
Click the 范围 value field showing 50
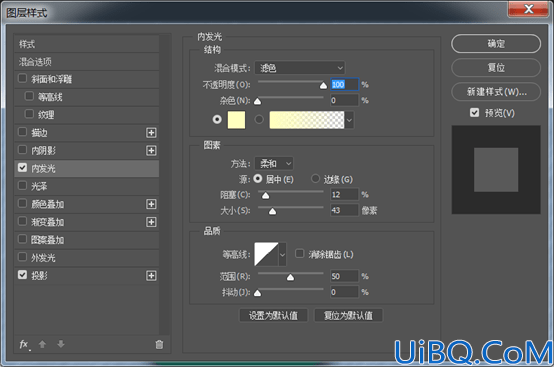pyautogui.click(x=344, y=276)
